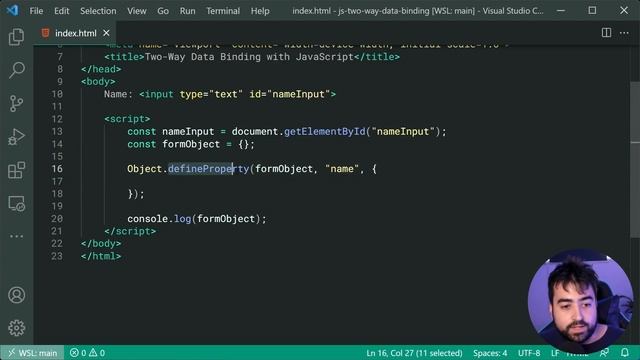Open the Run and Debug view
This screenshot has height=360, width=640.
pyautogui.click(x=16, y=137)
